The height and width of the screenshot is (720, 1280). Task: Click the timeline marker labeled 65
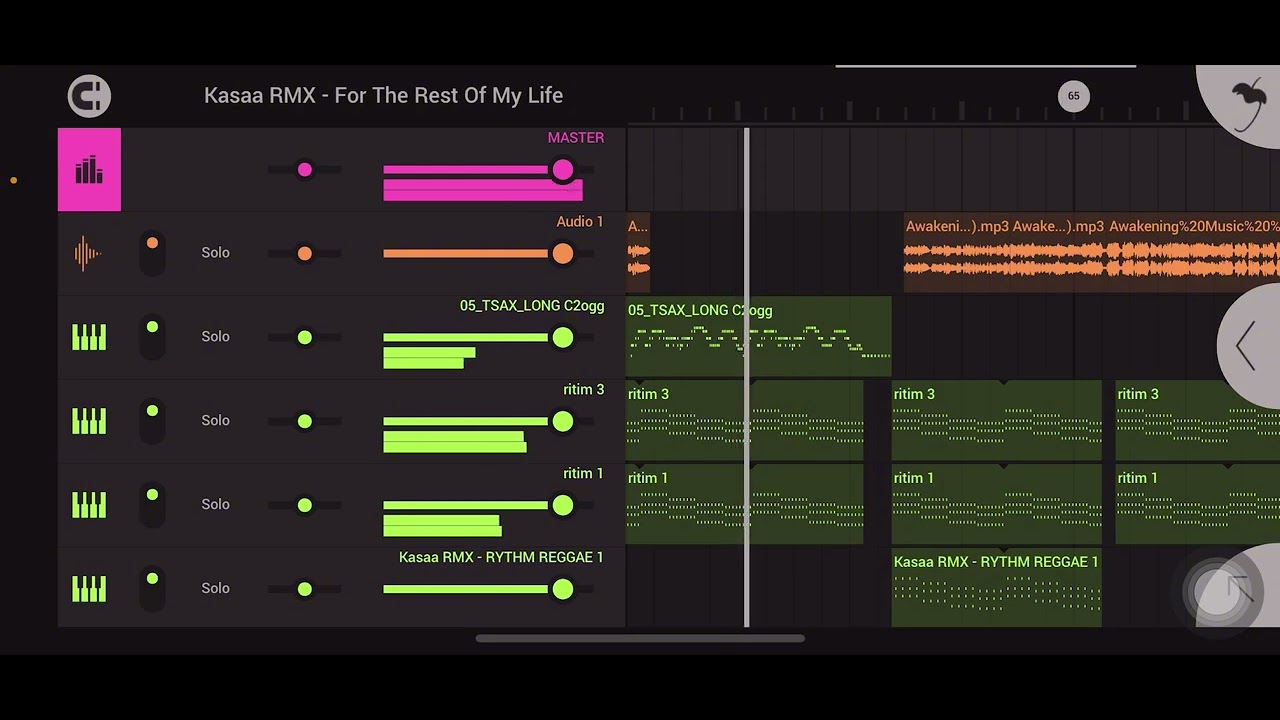[1073, 96]
